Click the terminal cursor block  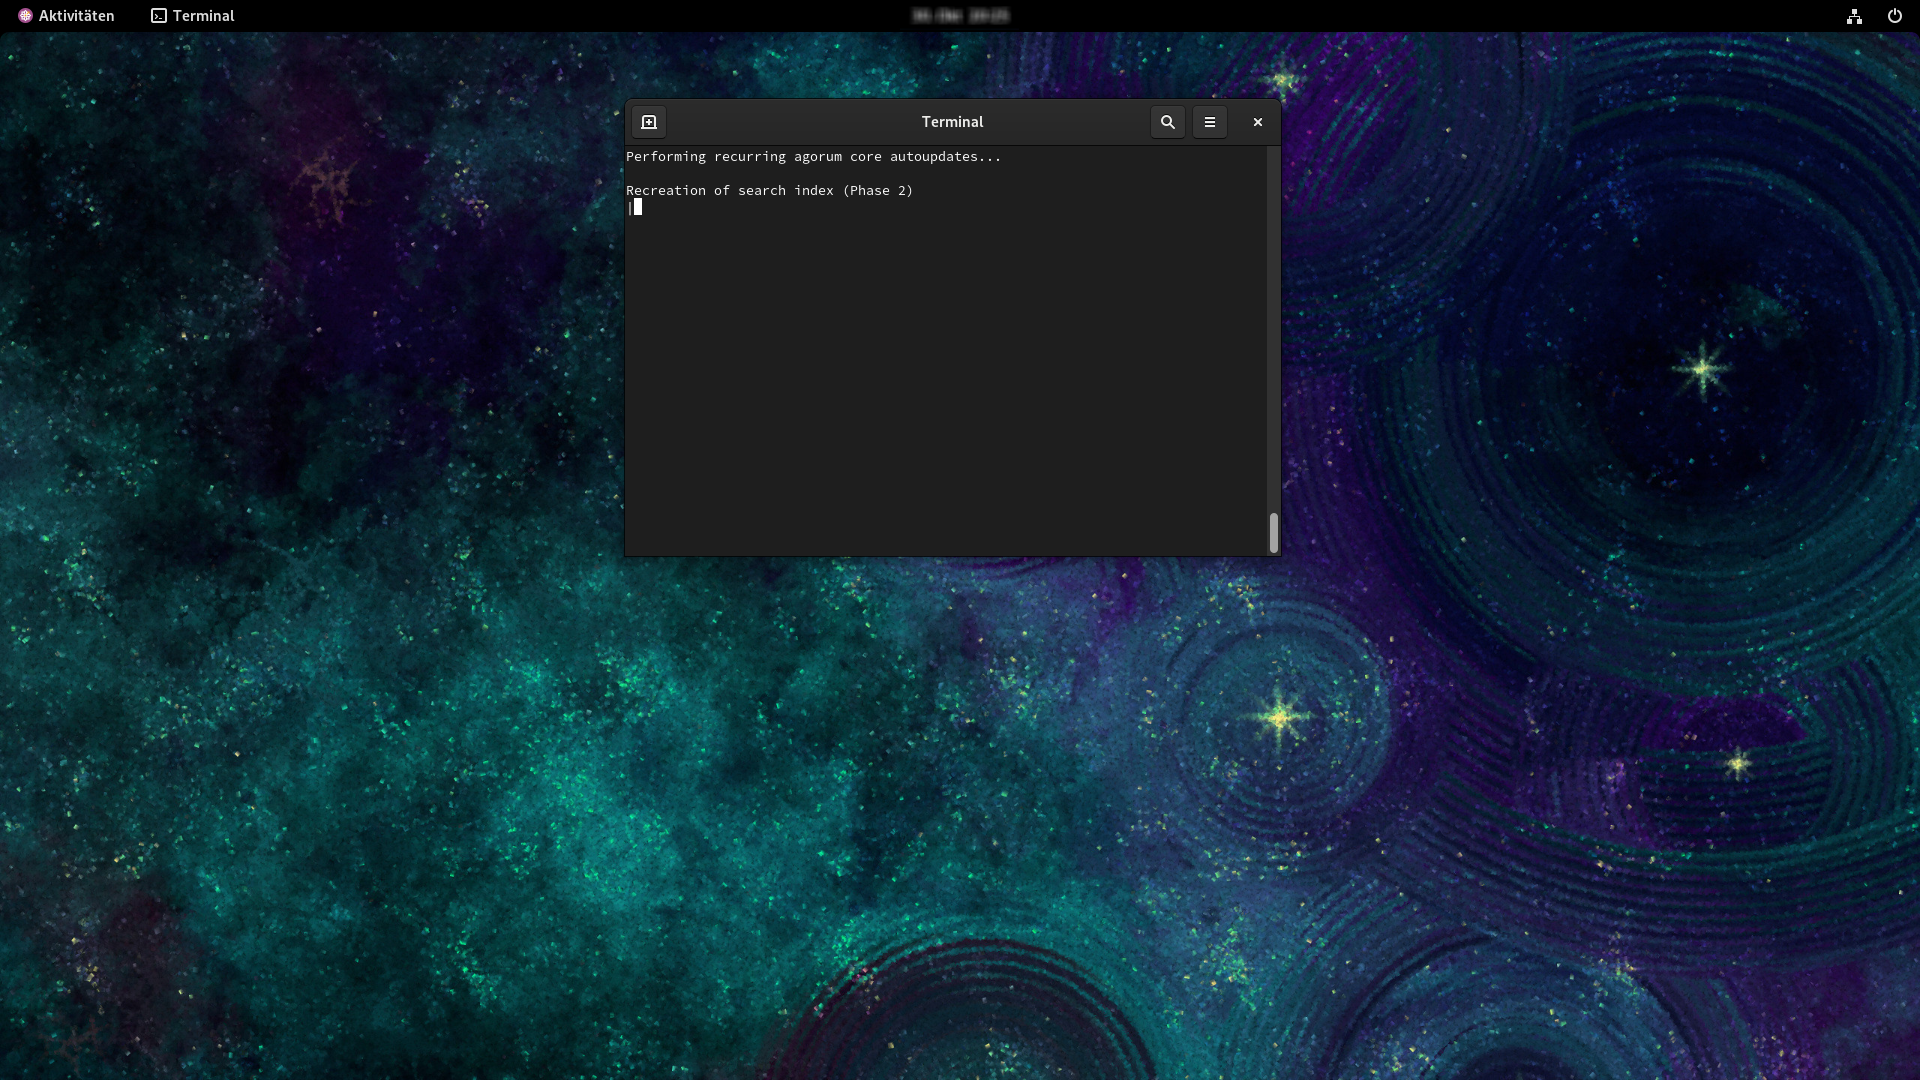[x=637, y=207]
